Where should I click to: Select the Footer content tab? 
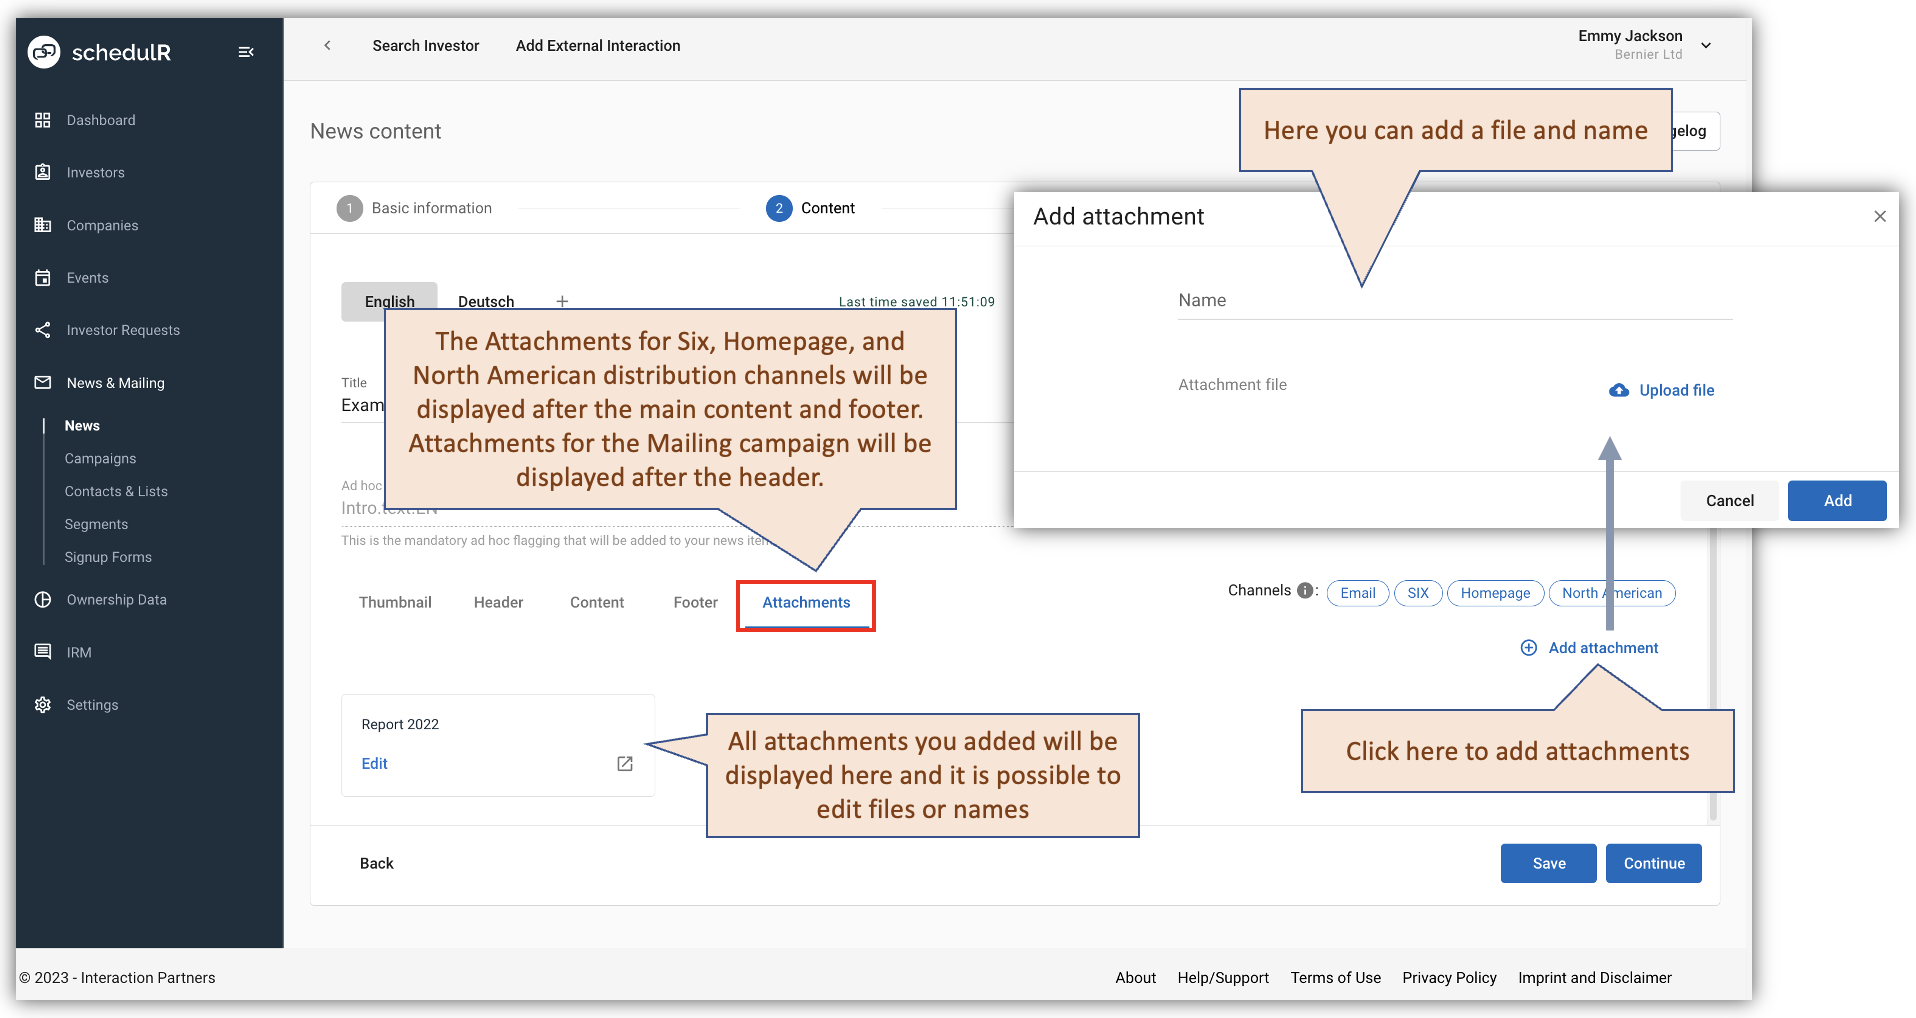tap(695, 602)
